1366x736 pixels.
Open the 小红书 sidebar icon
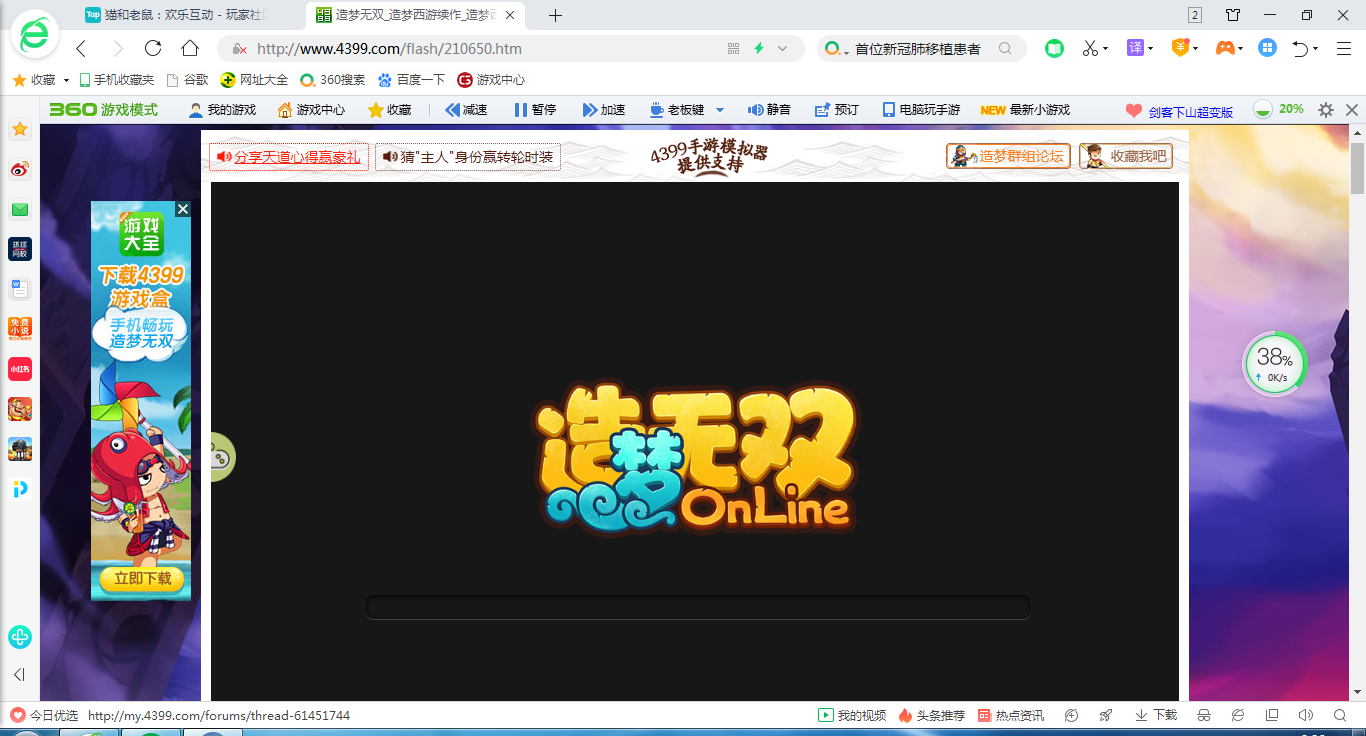pyautogui.click(x=20, y=369)
